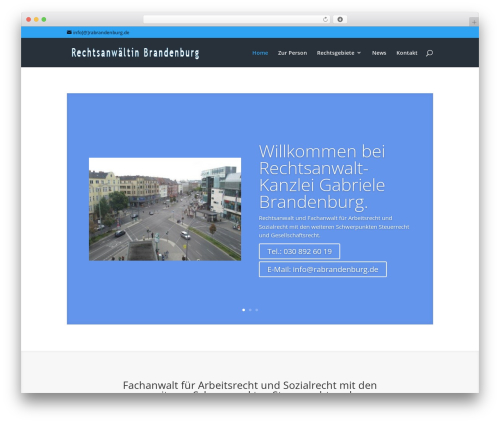Click the info@rabrandenburg.de link in top bar
Image resolution: width=500 pixels, height=423 pixels.
pyautogui.click(x=101, y=33)
